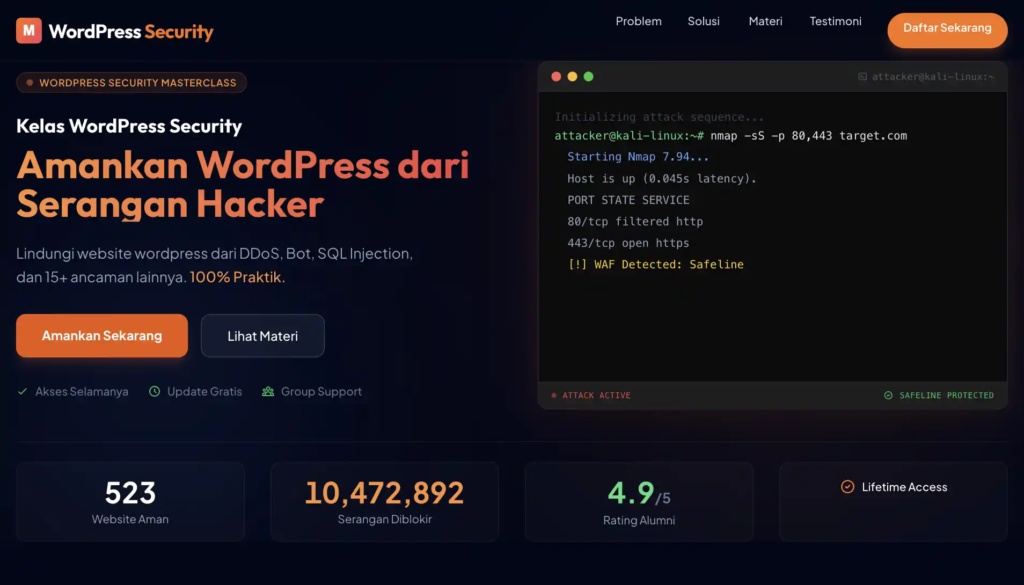Open the Solusi navigation link

tap(703, 21)
